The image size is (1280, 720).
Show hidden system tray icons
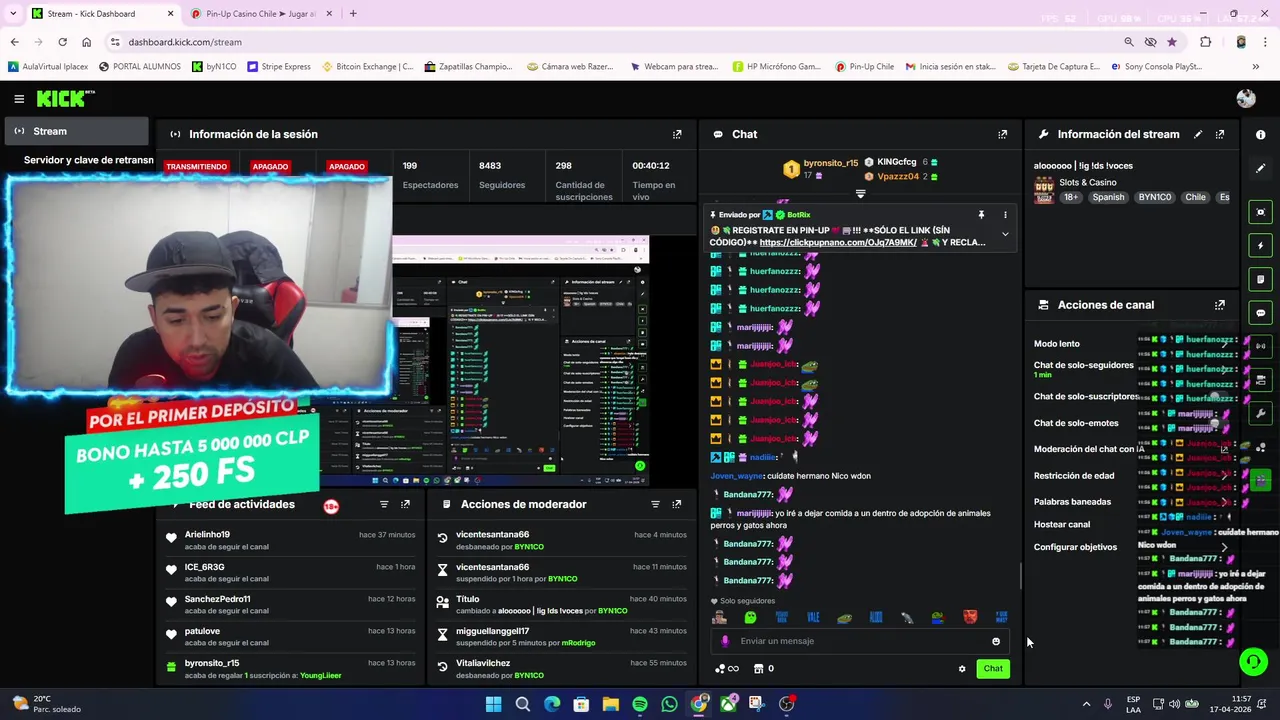pos(1086,704)
